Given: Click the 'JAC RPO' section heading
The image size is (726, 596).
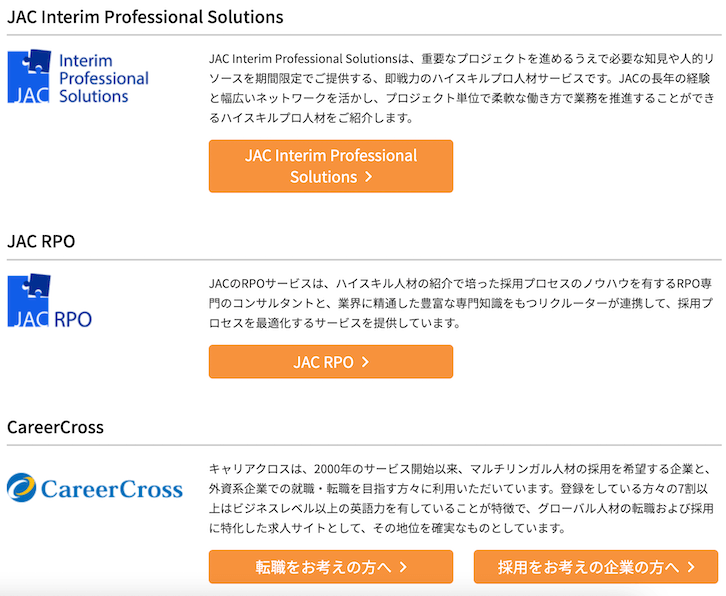Looking at the screenshot, I should (41, 241).
